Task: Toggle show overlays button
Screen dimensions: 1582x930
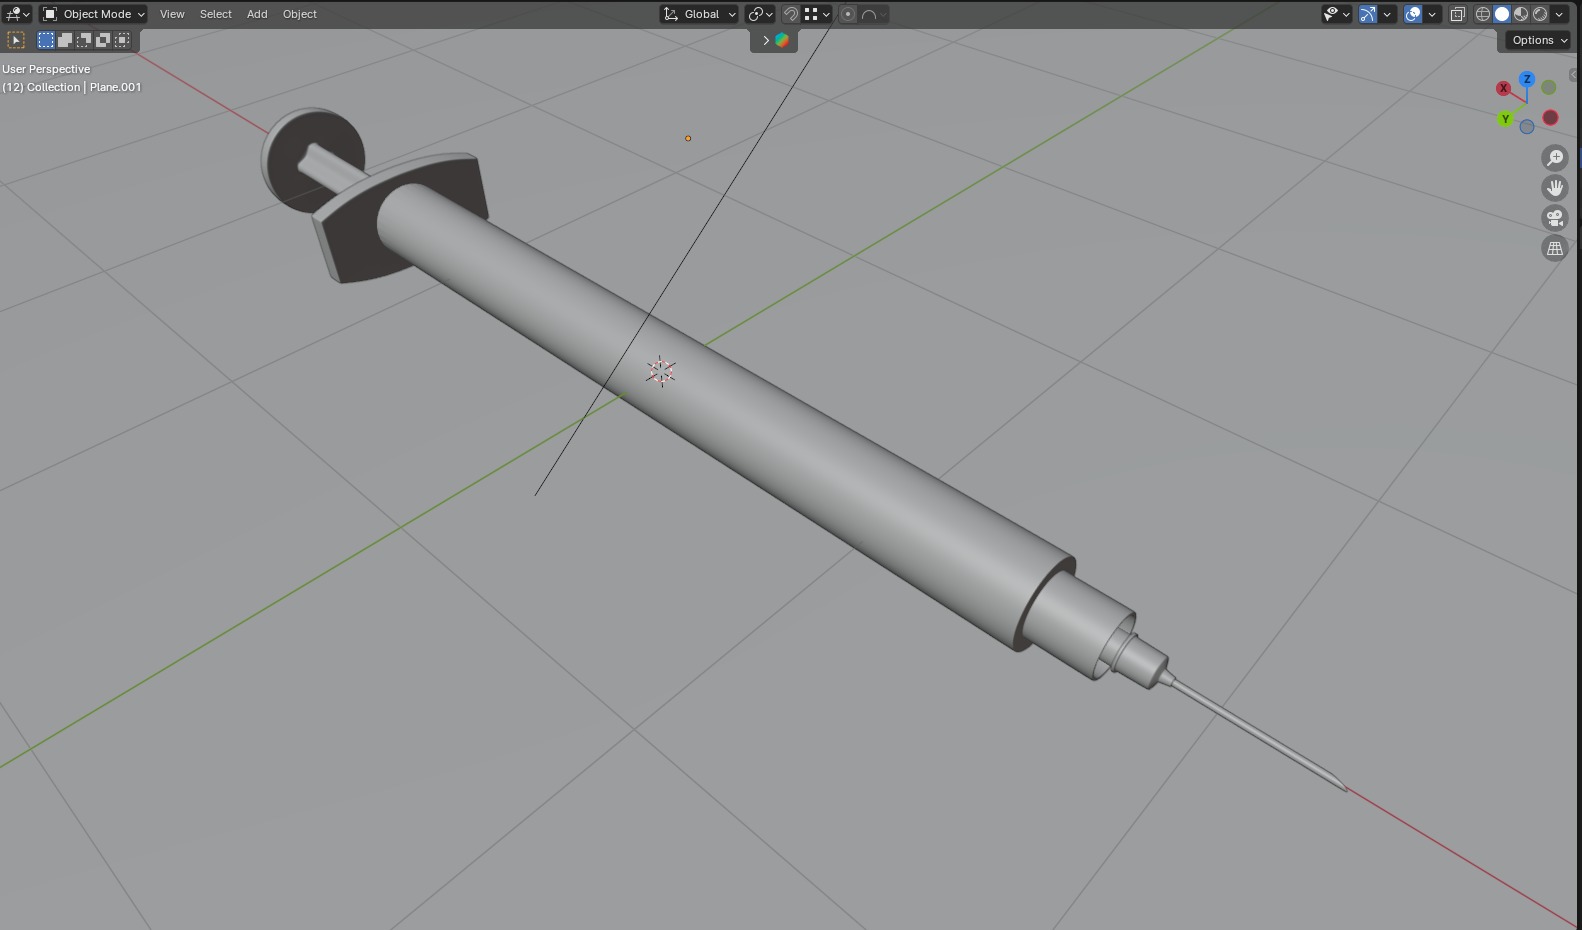Action: 1413,14
